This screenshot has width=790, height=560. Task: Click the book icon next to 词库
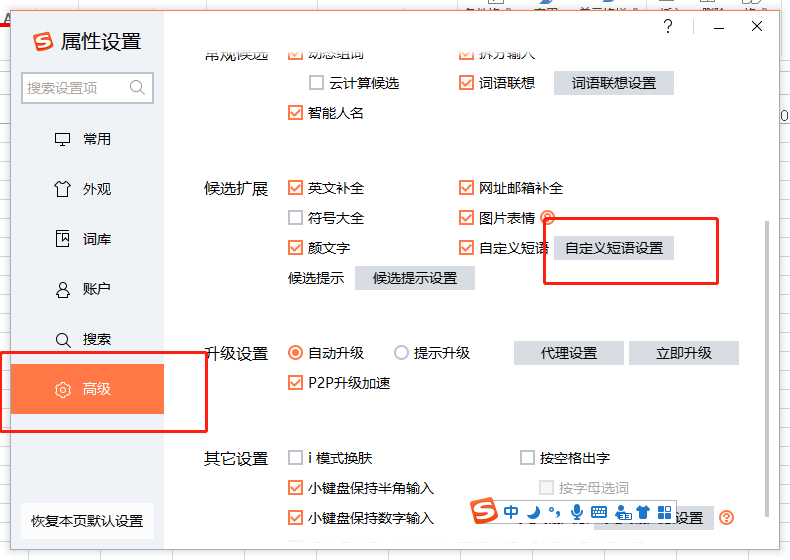(x=62, y=238)
